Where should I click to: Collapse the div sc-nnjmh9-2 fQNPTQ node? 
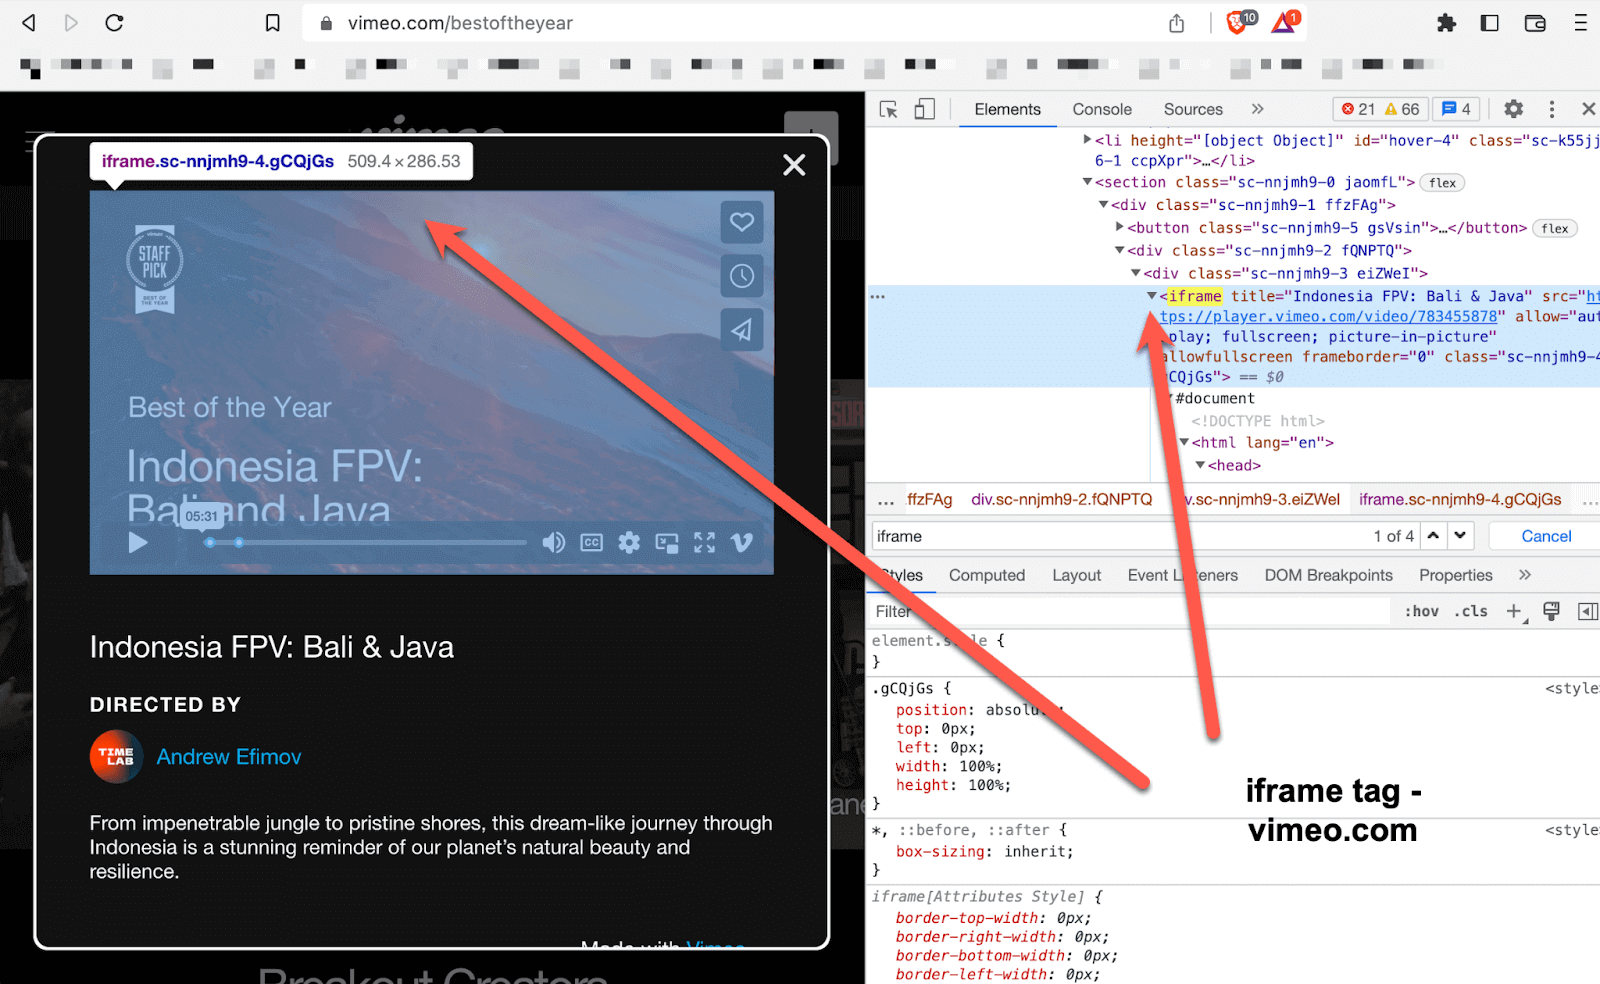point(1120,250)
